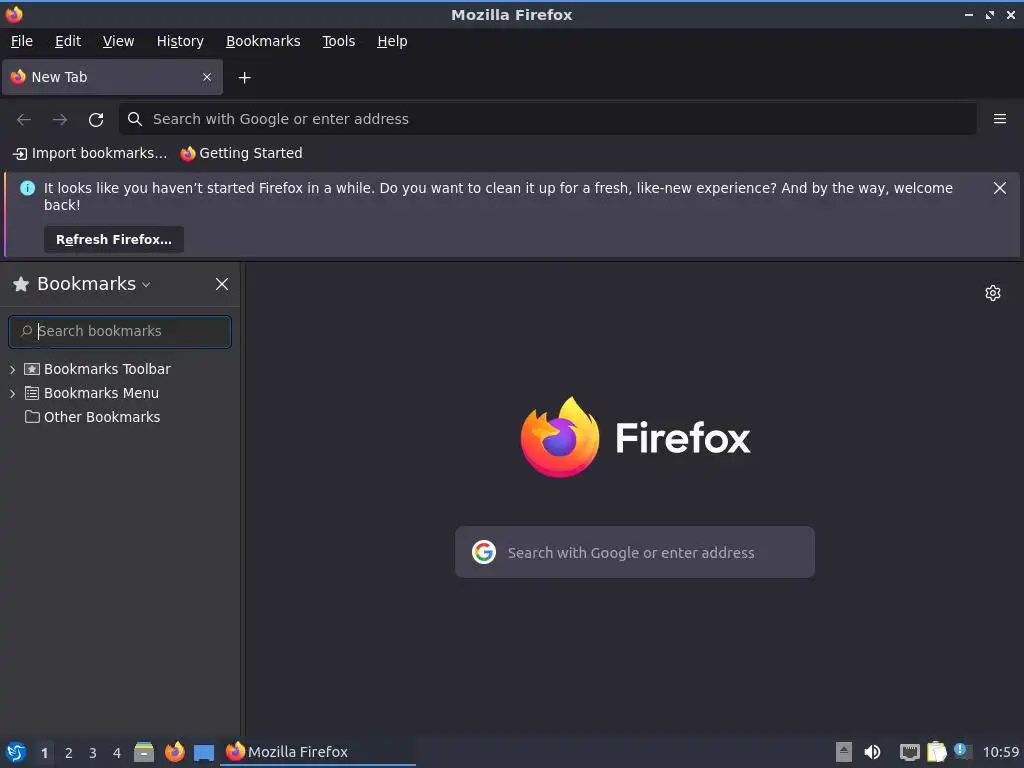Open new tab page personalize gear

pyautogui.click(x=993, y=293)
